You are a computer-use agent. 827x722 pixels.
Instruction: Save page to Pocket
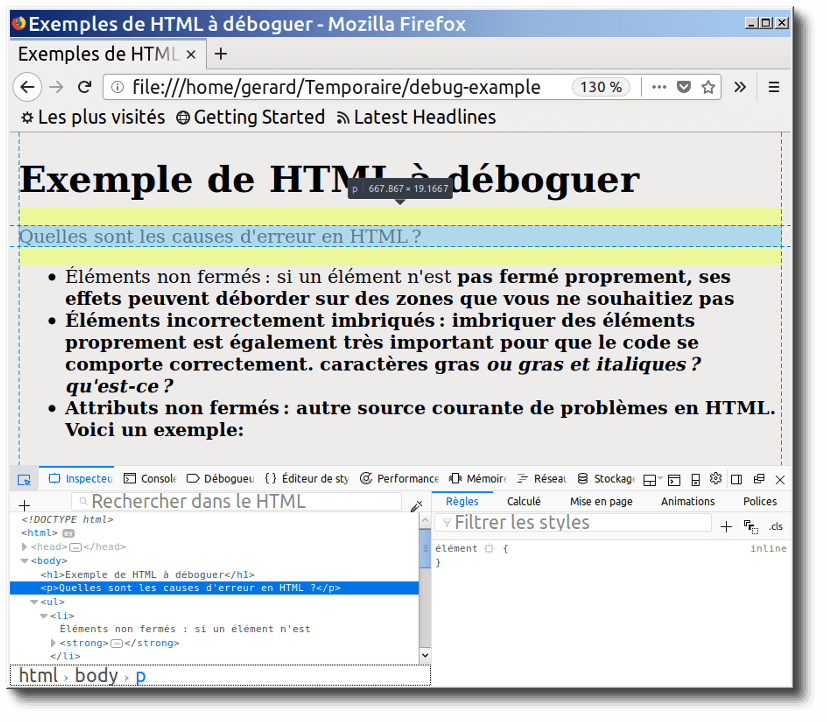click(684, 87)
